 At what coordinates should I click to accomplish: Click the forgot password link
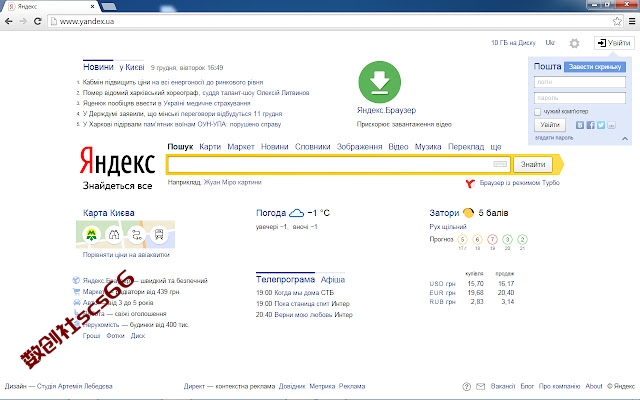(554, 138)
